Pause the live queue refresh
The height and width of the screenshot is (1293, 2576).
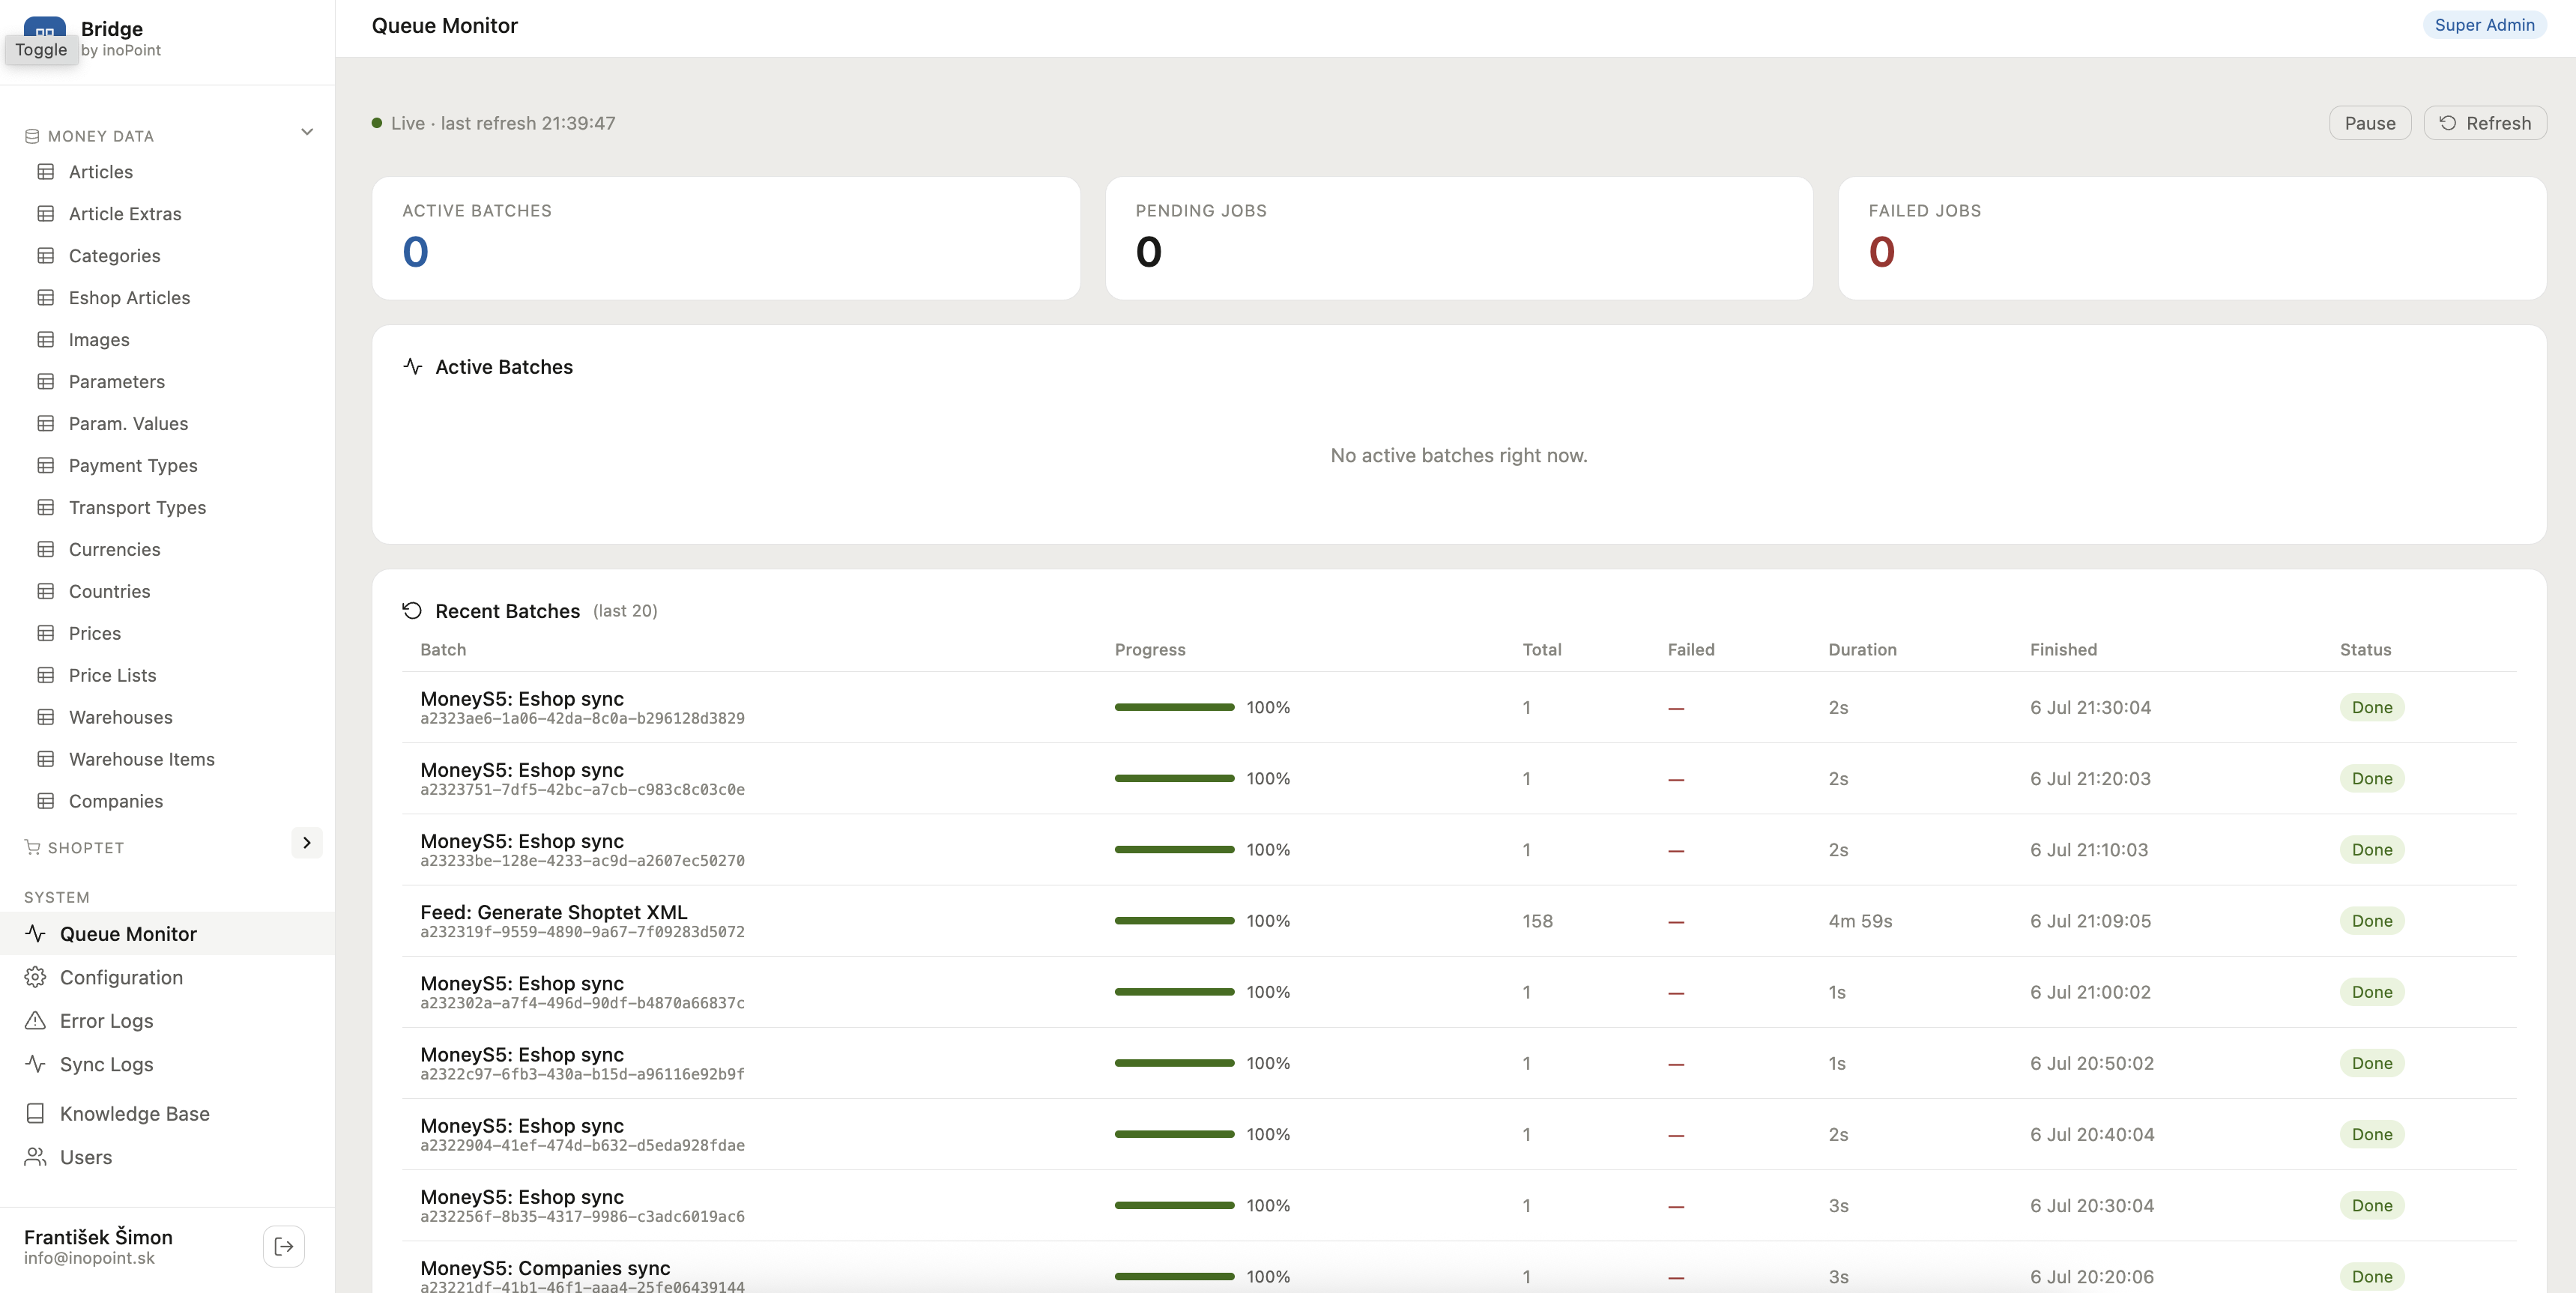pyautogui.click(x=2369, y=123)
